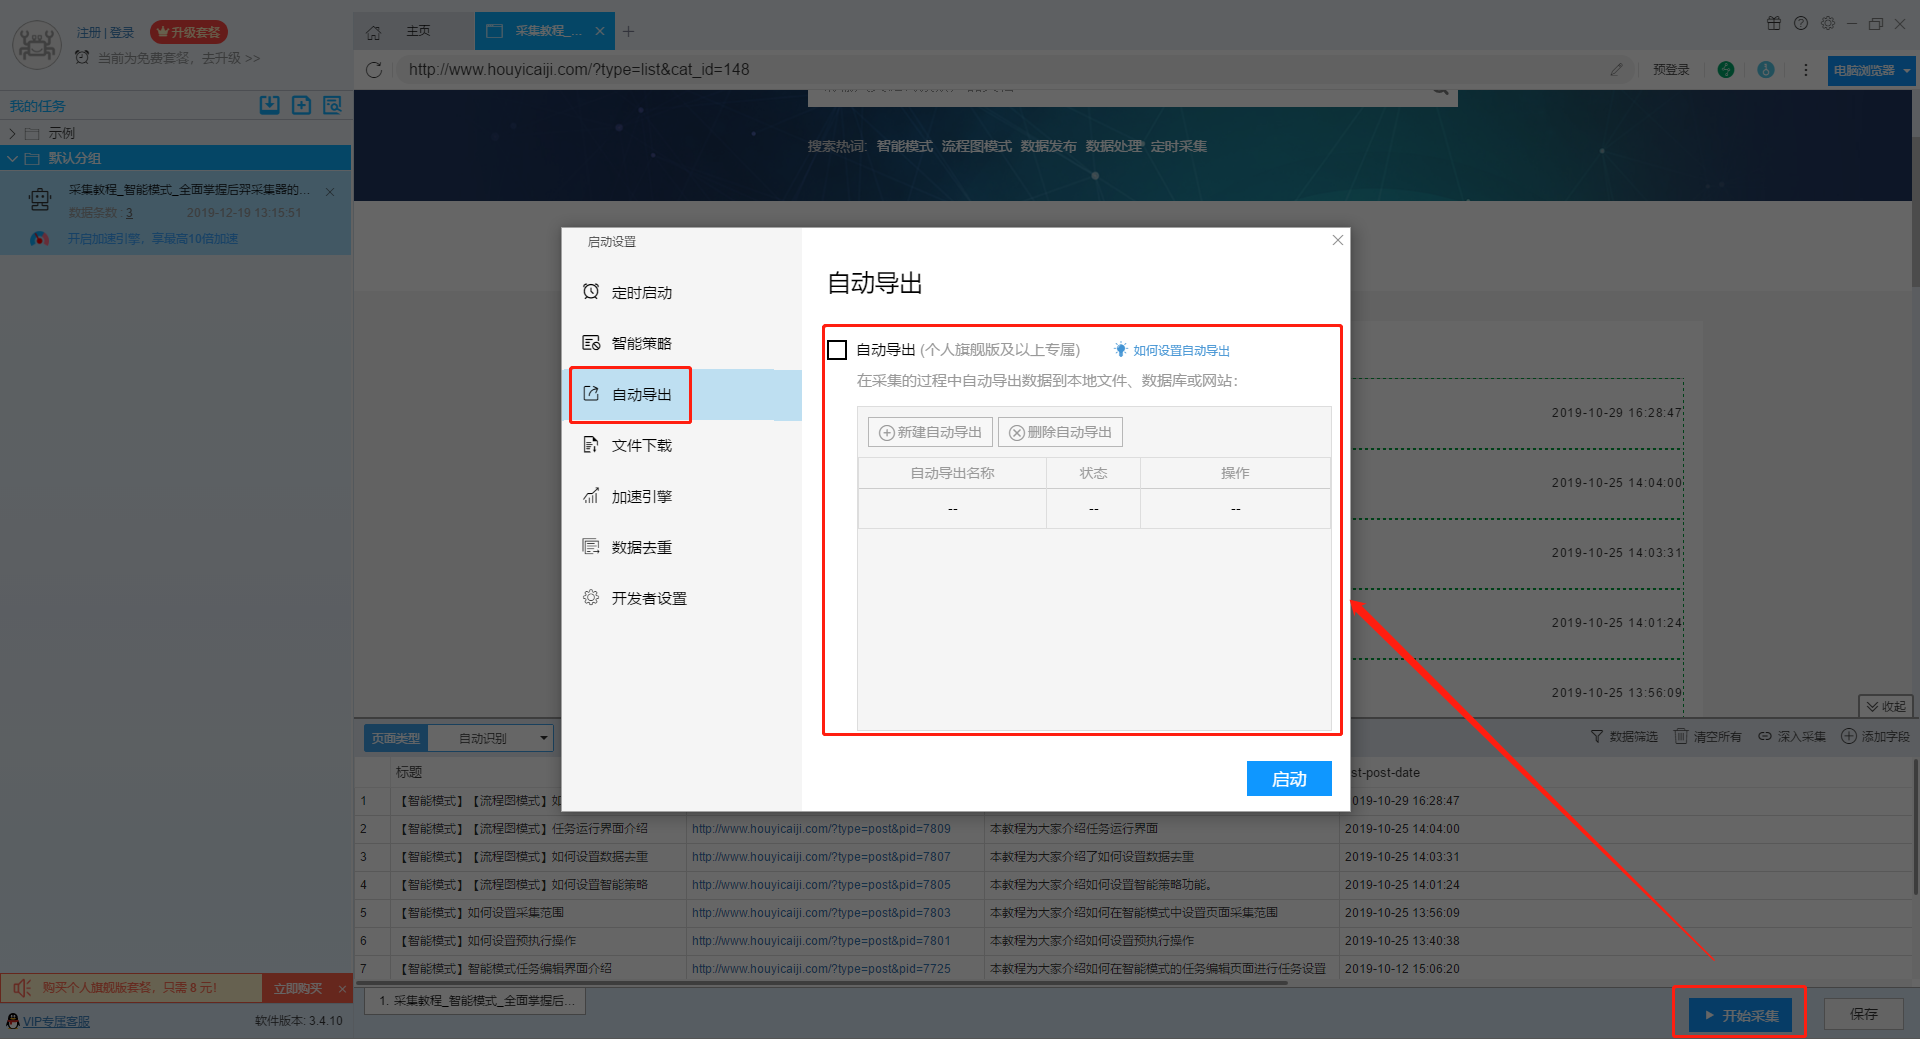Collapse the 默认分组 group
Image resolution: width=1920 pixels, height=1039 pixels.
coord(12,158)
